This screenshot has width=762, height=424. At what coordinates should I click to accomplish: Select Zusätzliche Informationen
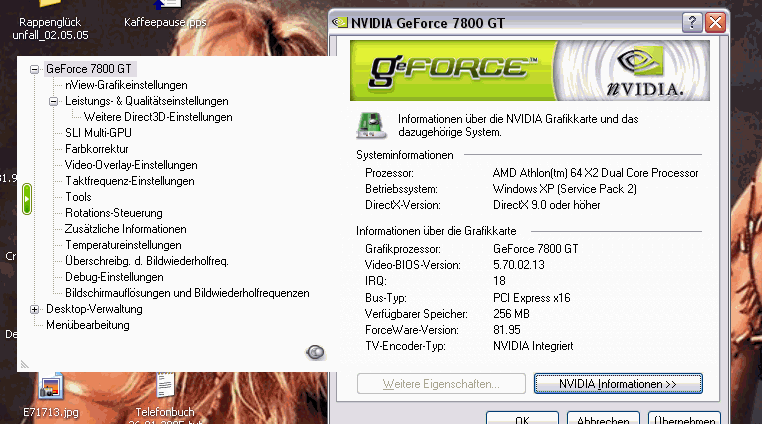126,230
